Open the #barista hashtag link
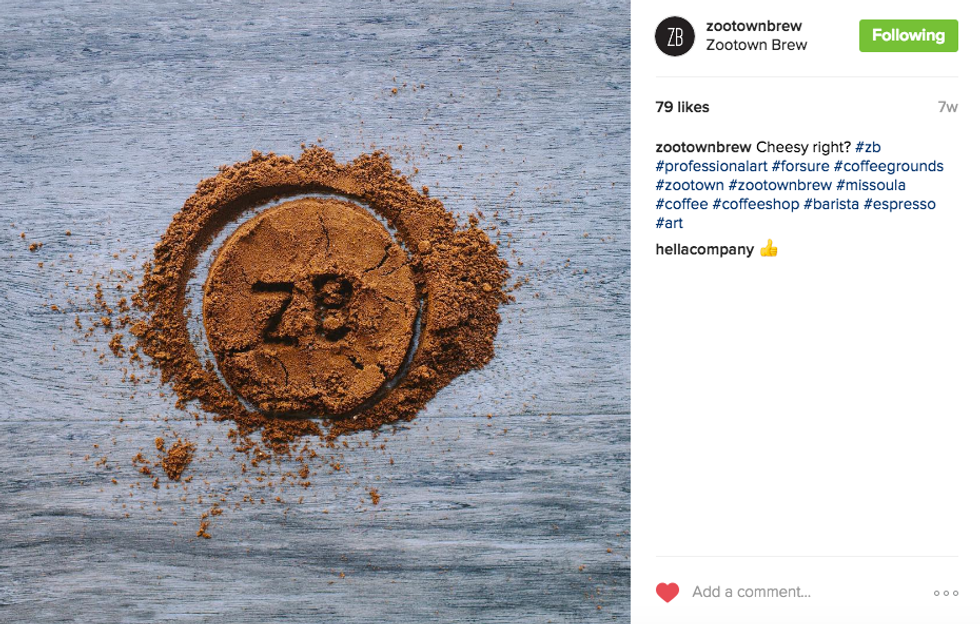 click(x=831, y=204)
